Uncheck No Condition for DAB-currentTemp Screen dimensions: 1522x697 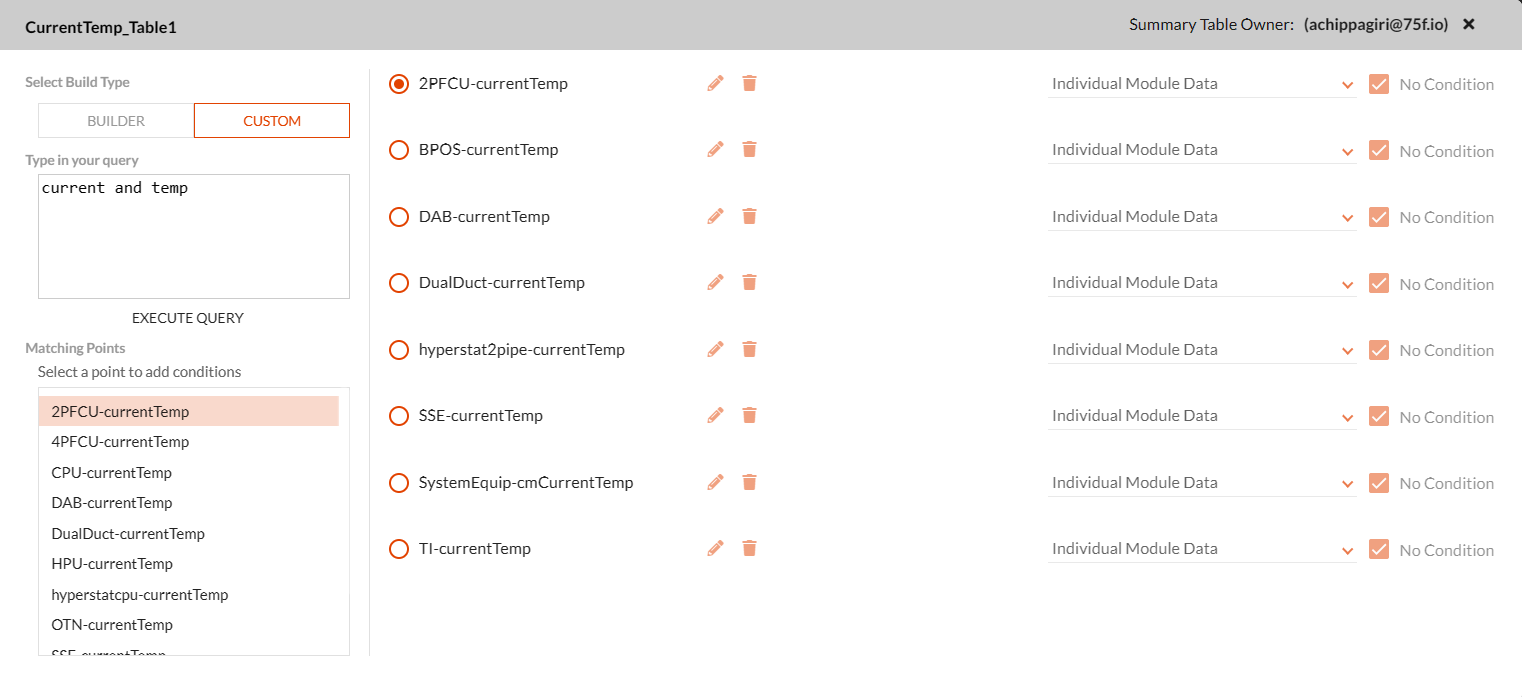[1379, 216]
